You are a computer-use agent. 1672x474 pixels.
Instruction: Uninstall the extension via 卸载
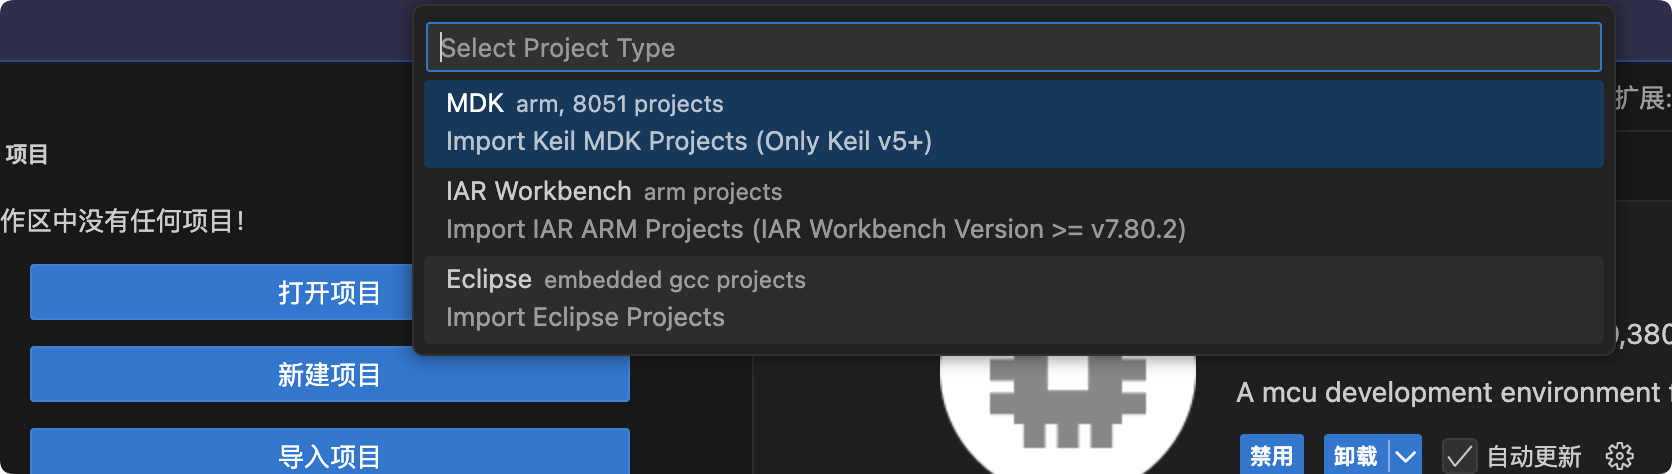tap(1356, 456)
